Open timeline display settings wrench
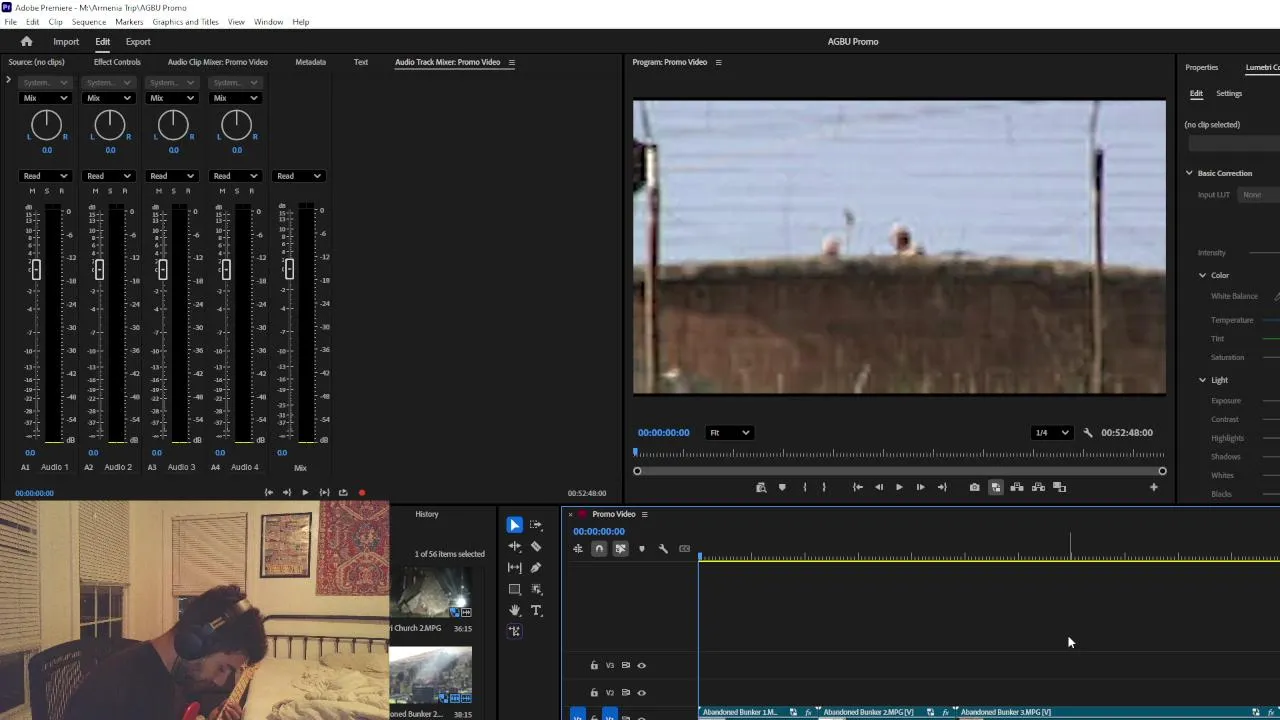The height and width of the screenshot is (720, 1280). [x=663, y=548]
